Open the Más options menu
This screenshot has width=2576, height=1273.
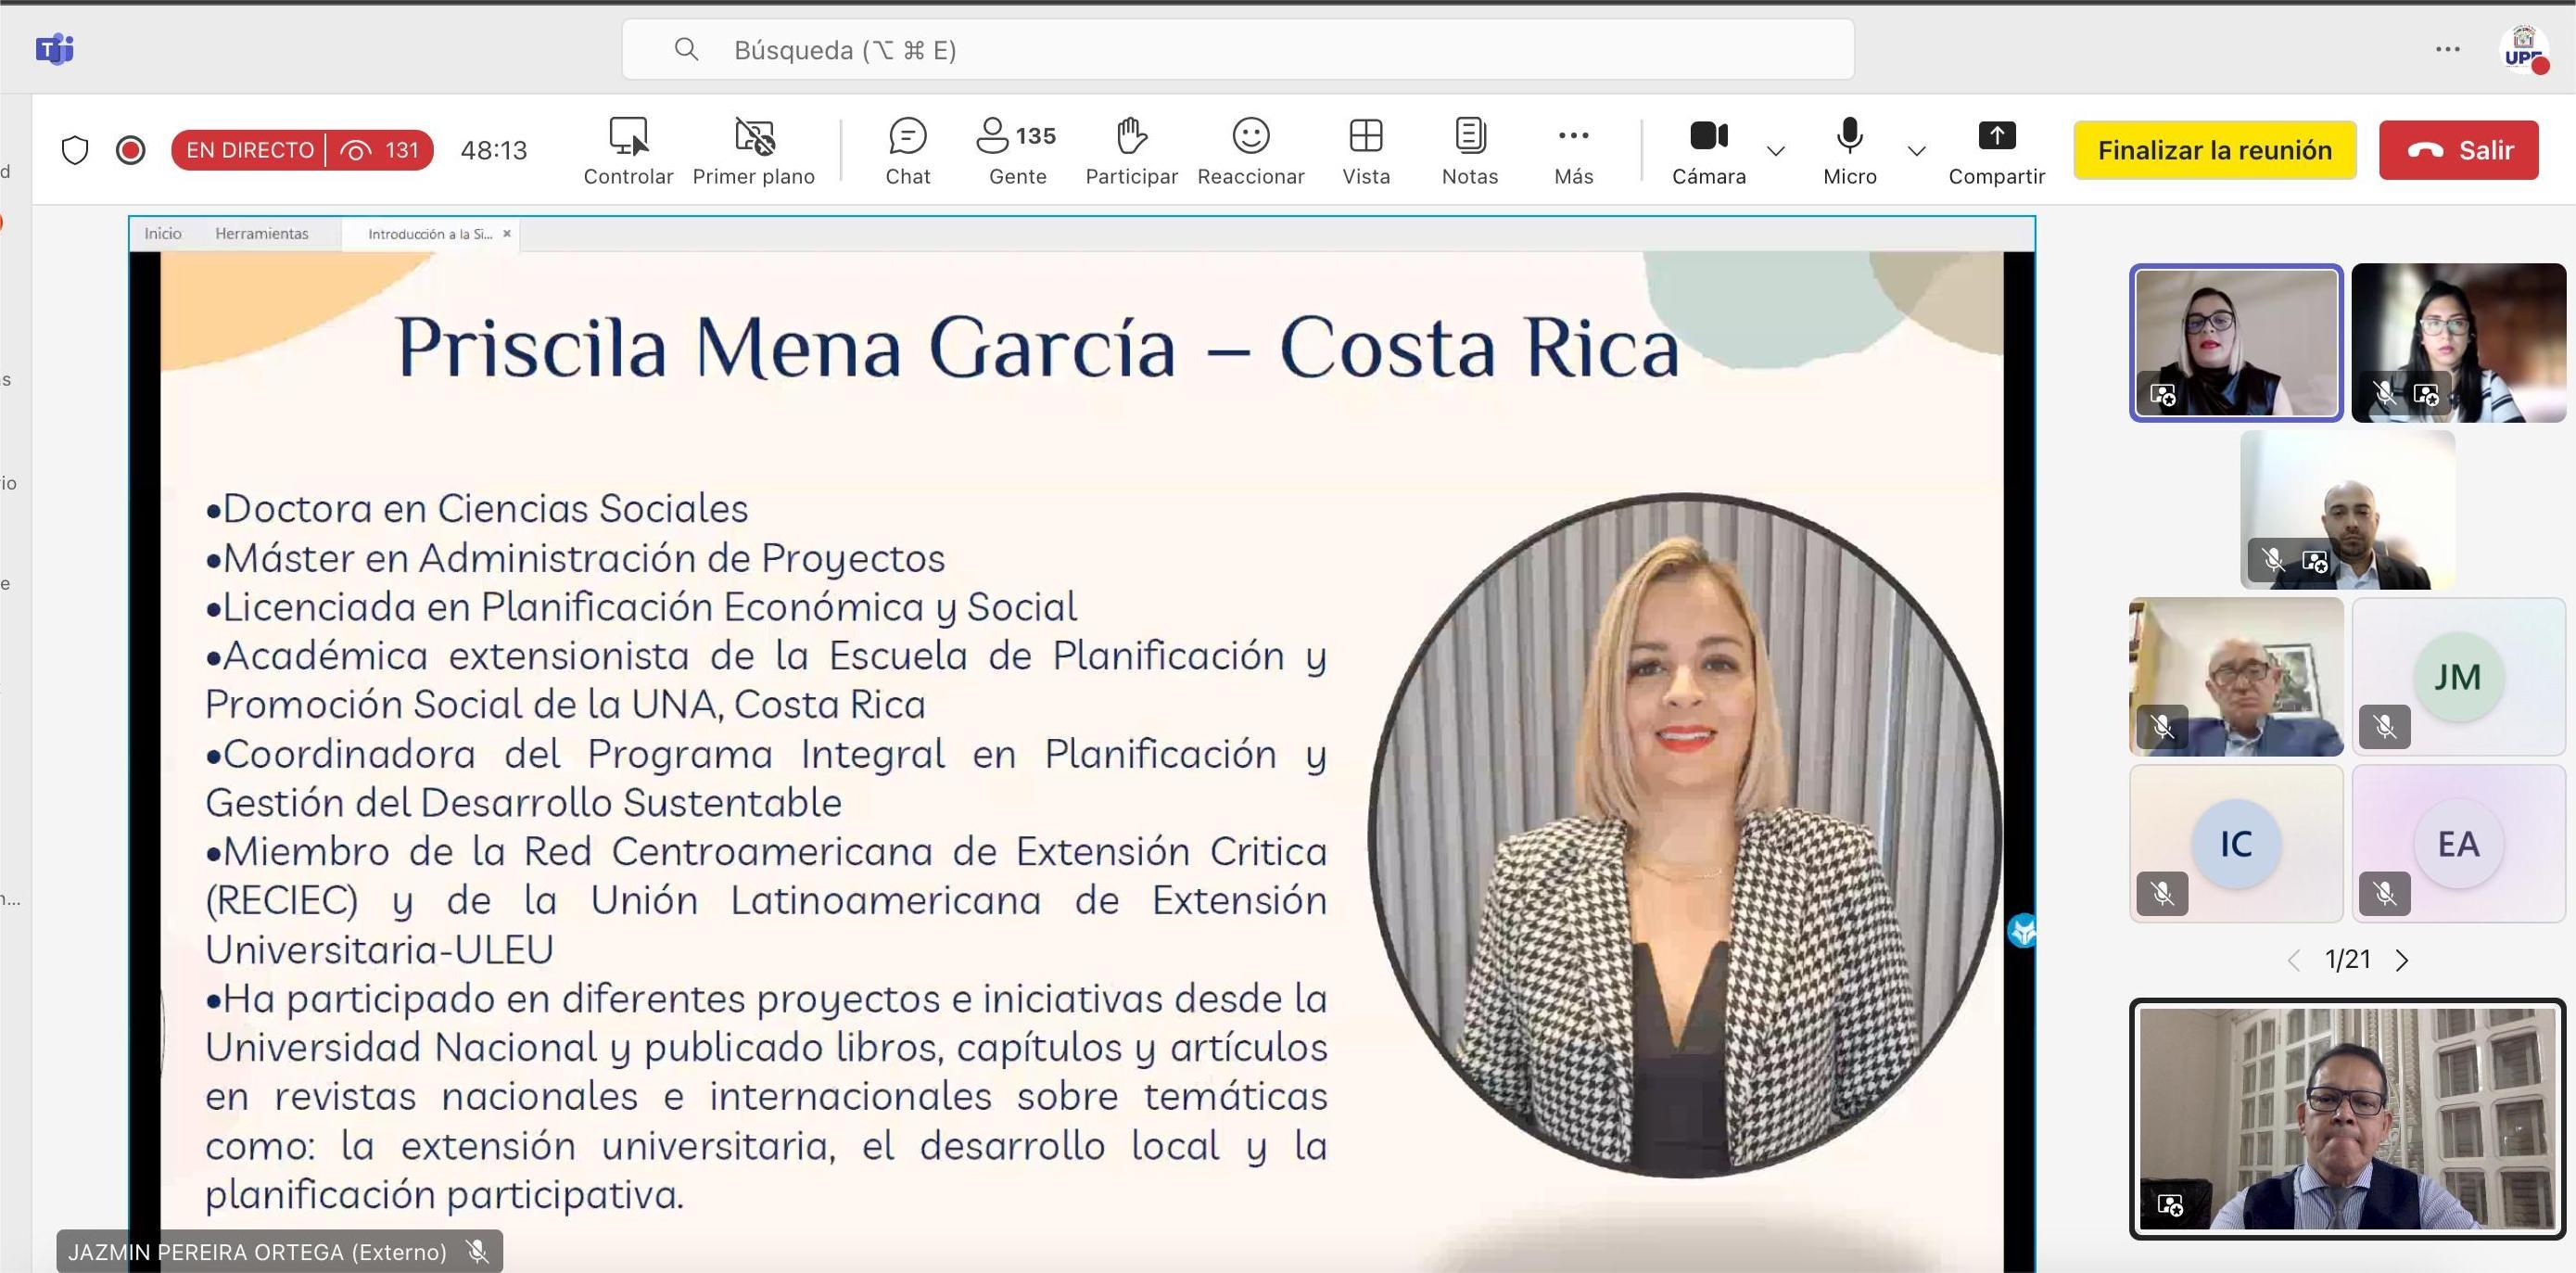1573,151
